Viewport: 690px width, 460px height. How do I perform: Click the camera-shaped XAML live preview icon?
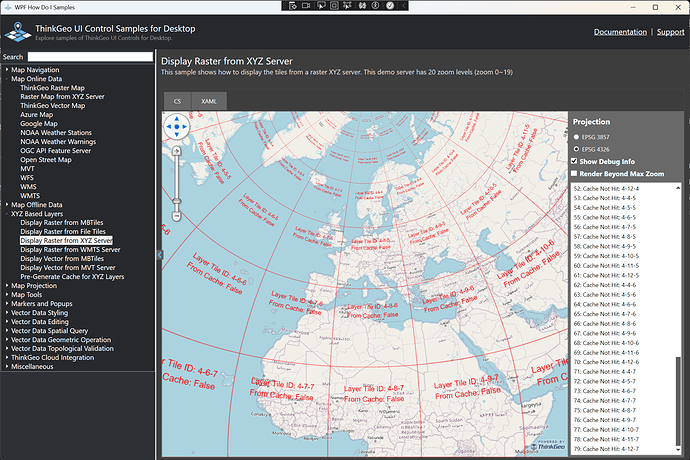pos(306,6)
